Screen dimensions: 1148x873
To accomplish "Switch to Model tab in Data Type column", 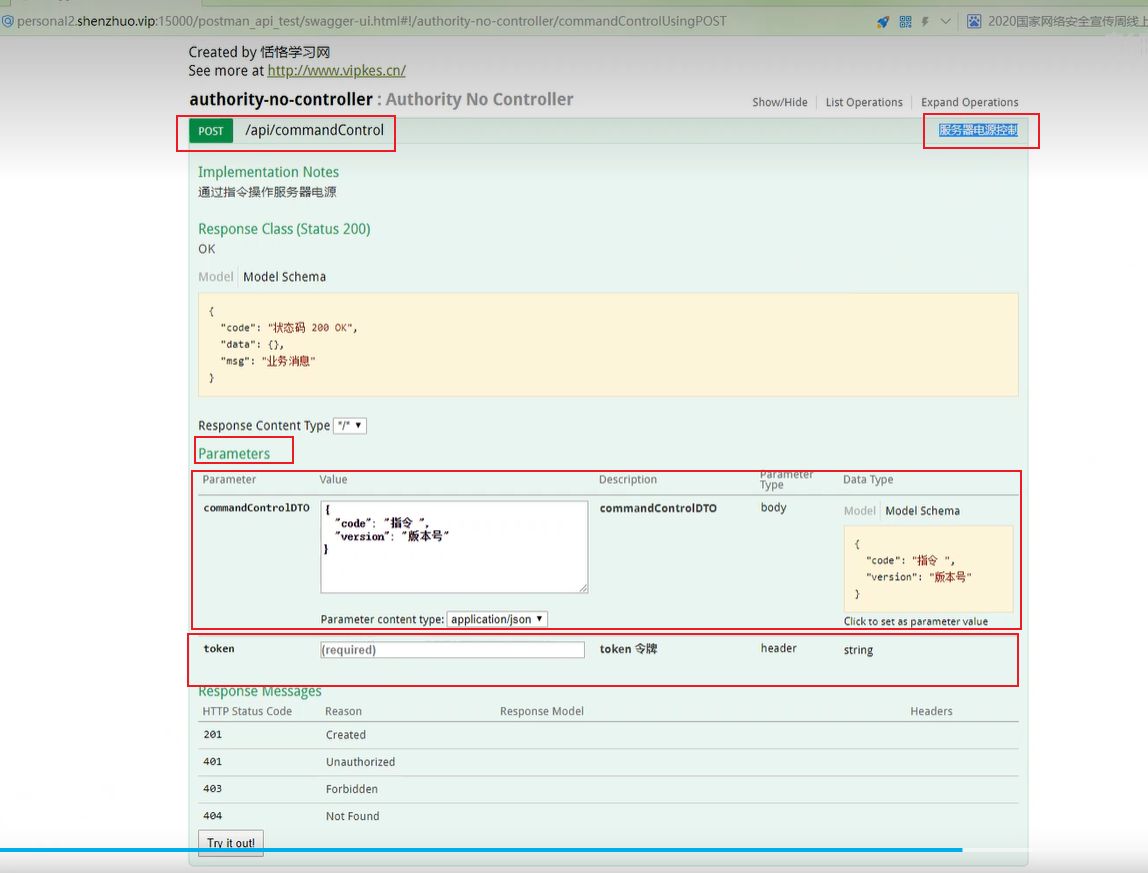I will (x=859, y=511).
